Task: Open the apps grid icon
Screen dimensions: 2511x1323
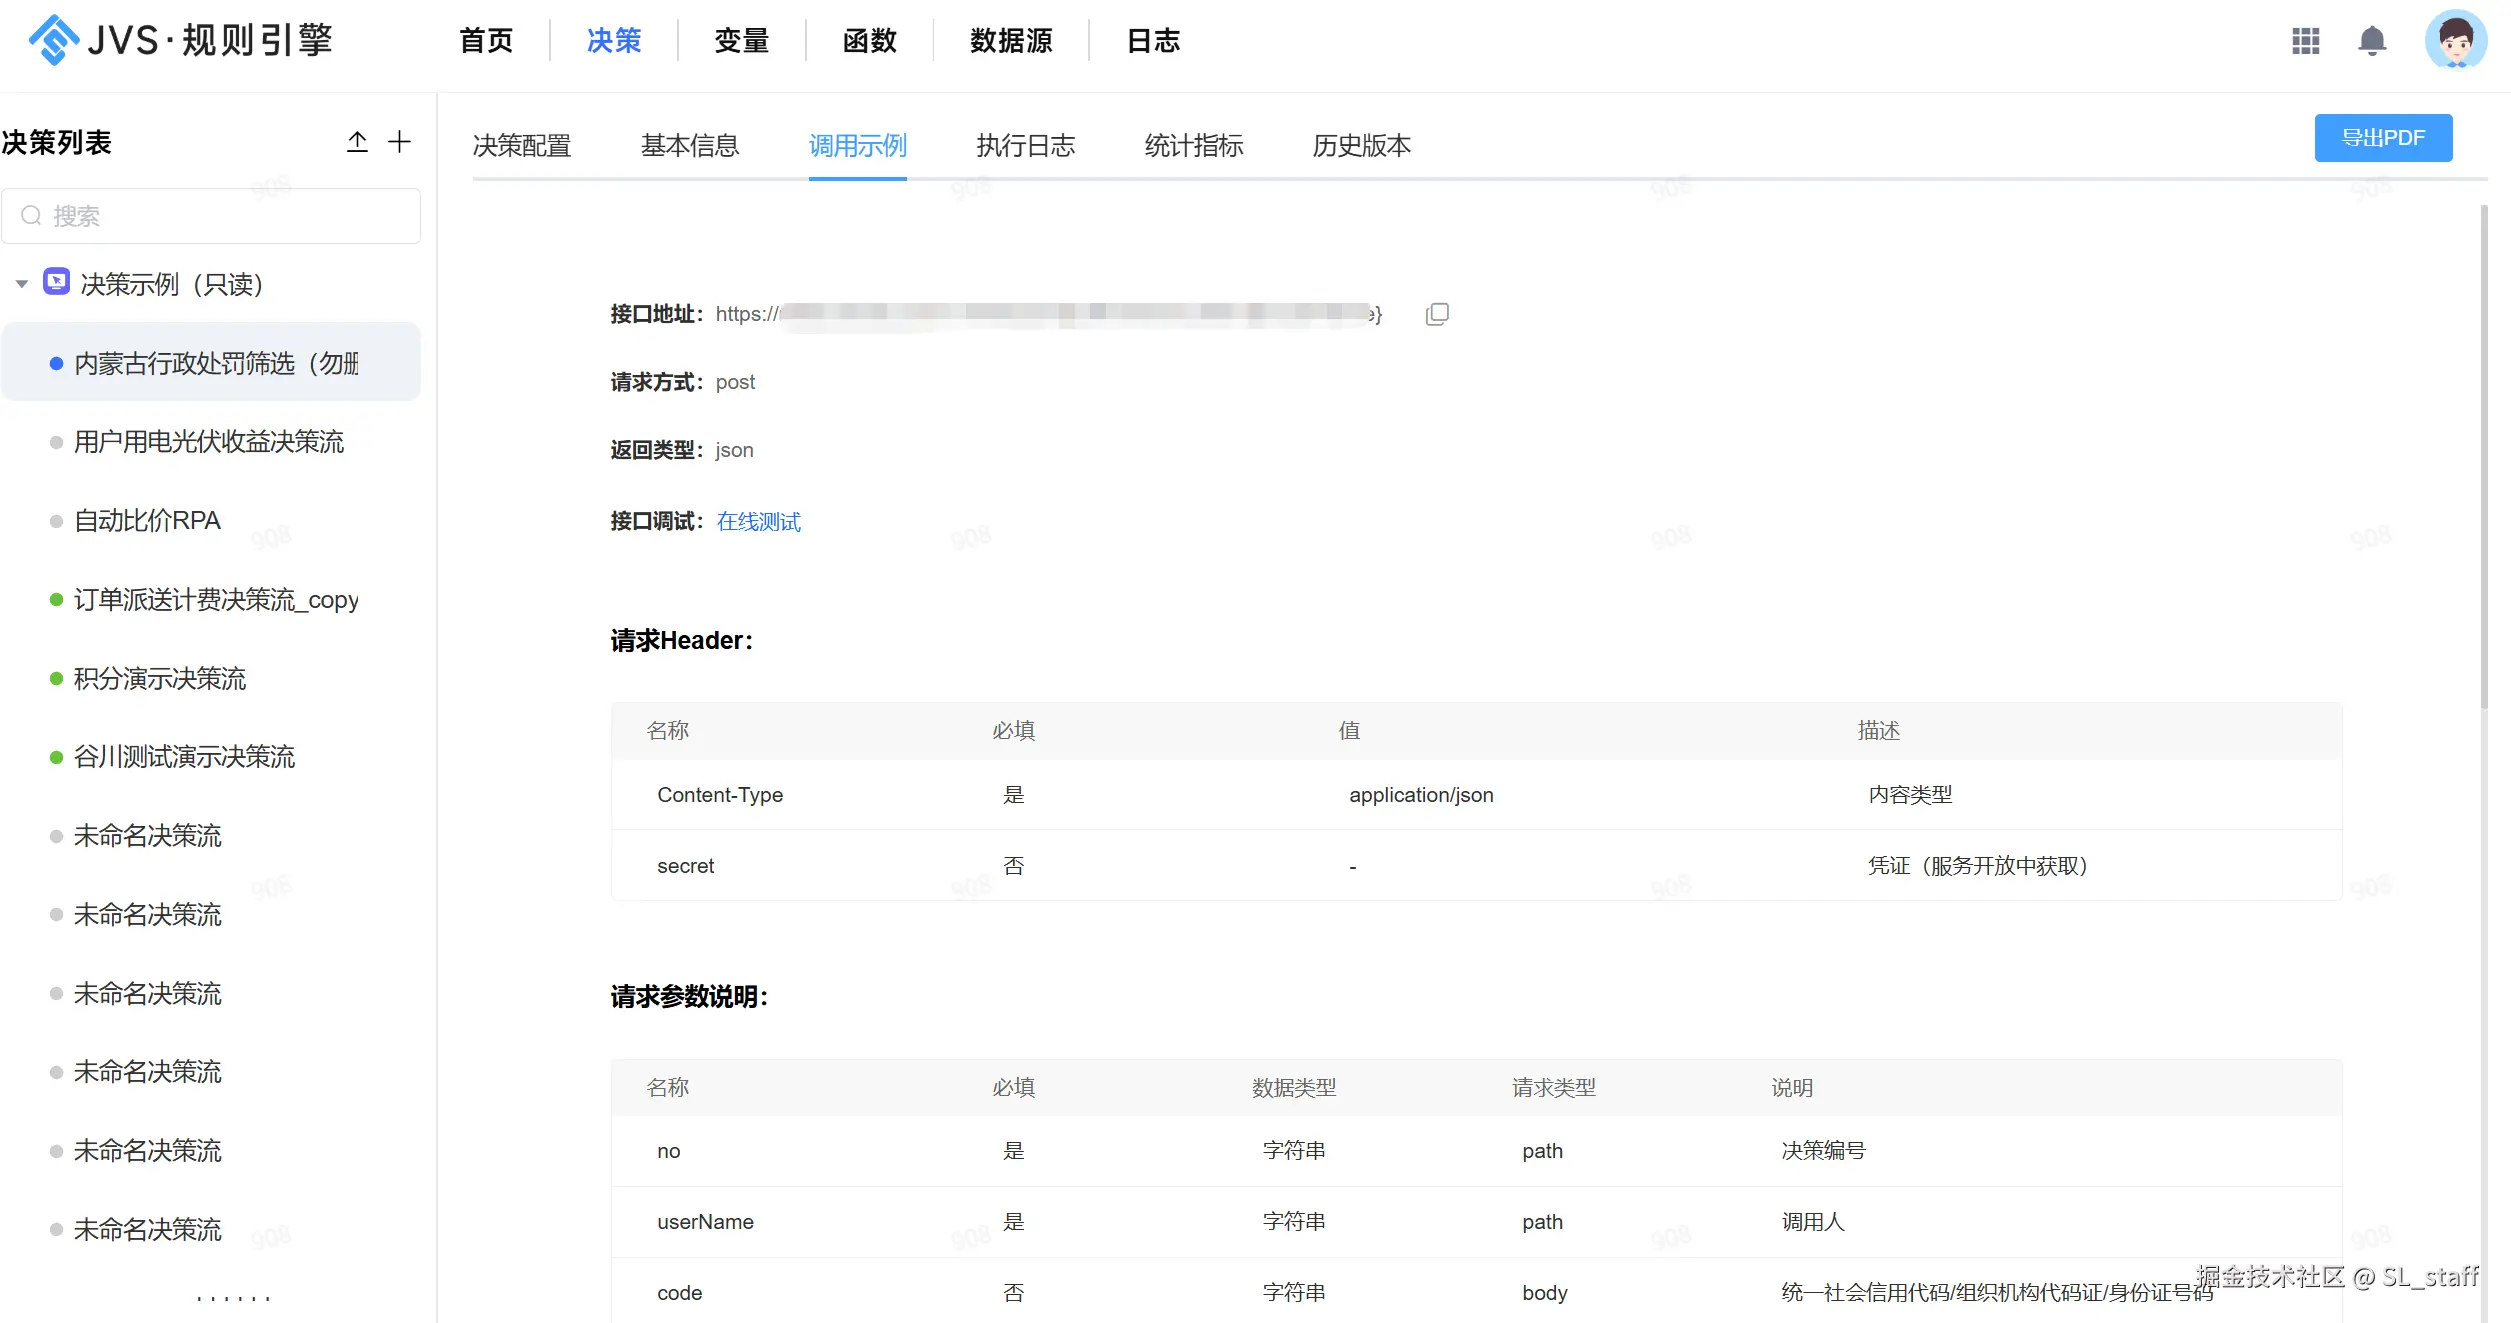Action: 2305,41
